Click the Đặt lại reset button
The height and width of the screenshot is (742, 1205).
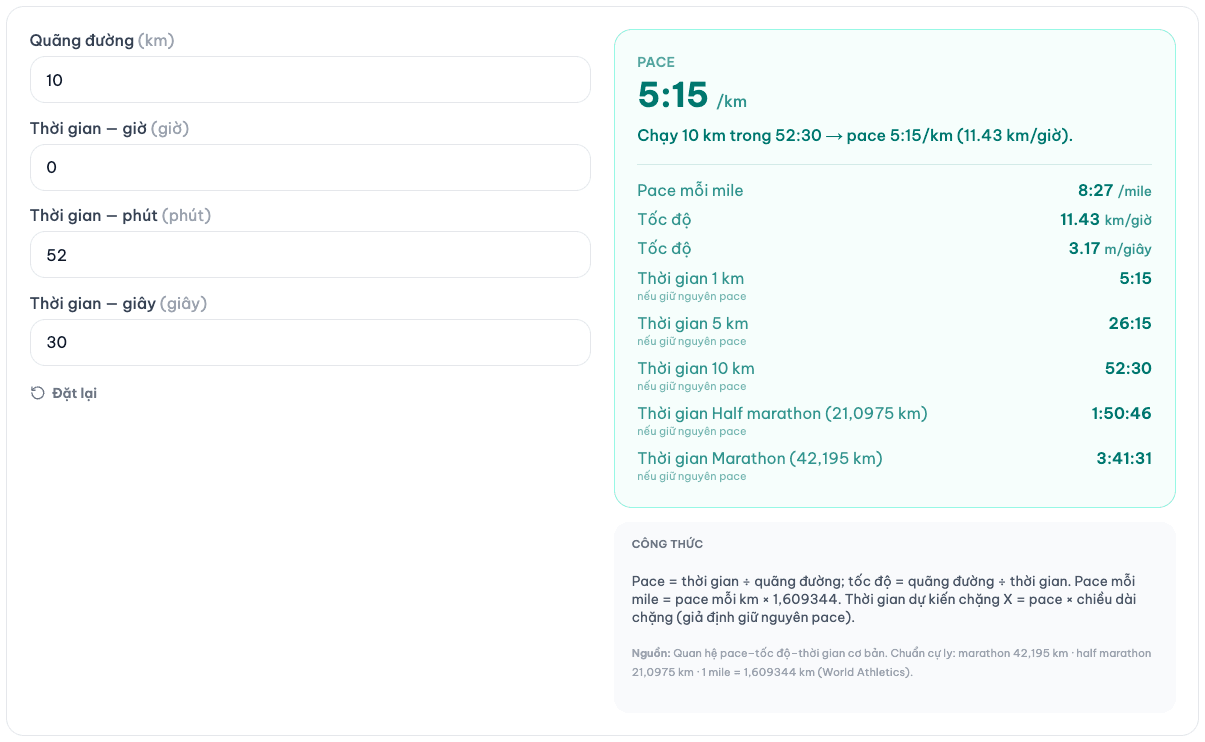64,393
